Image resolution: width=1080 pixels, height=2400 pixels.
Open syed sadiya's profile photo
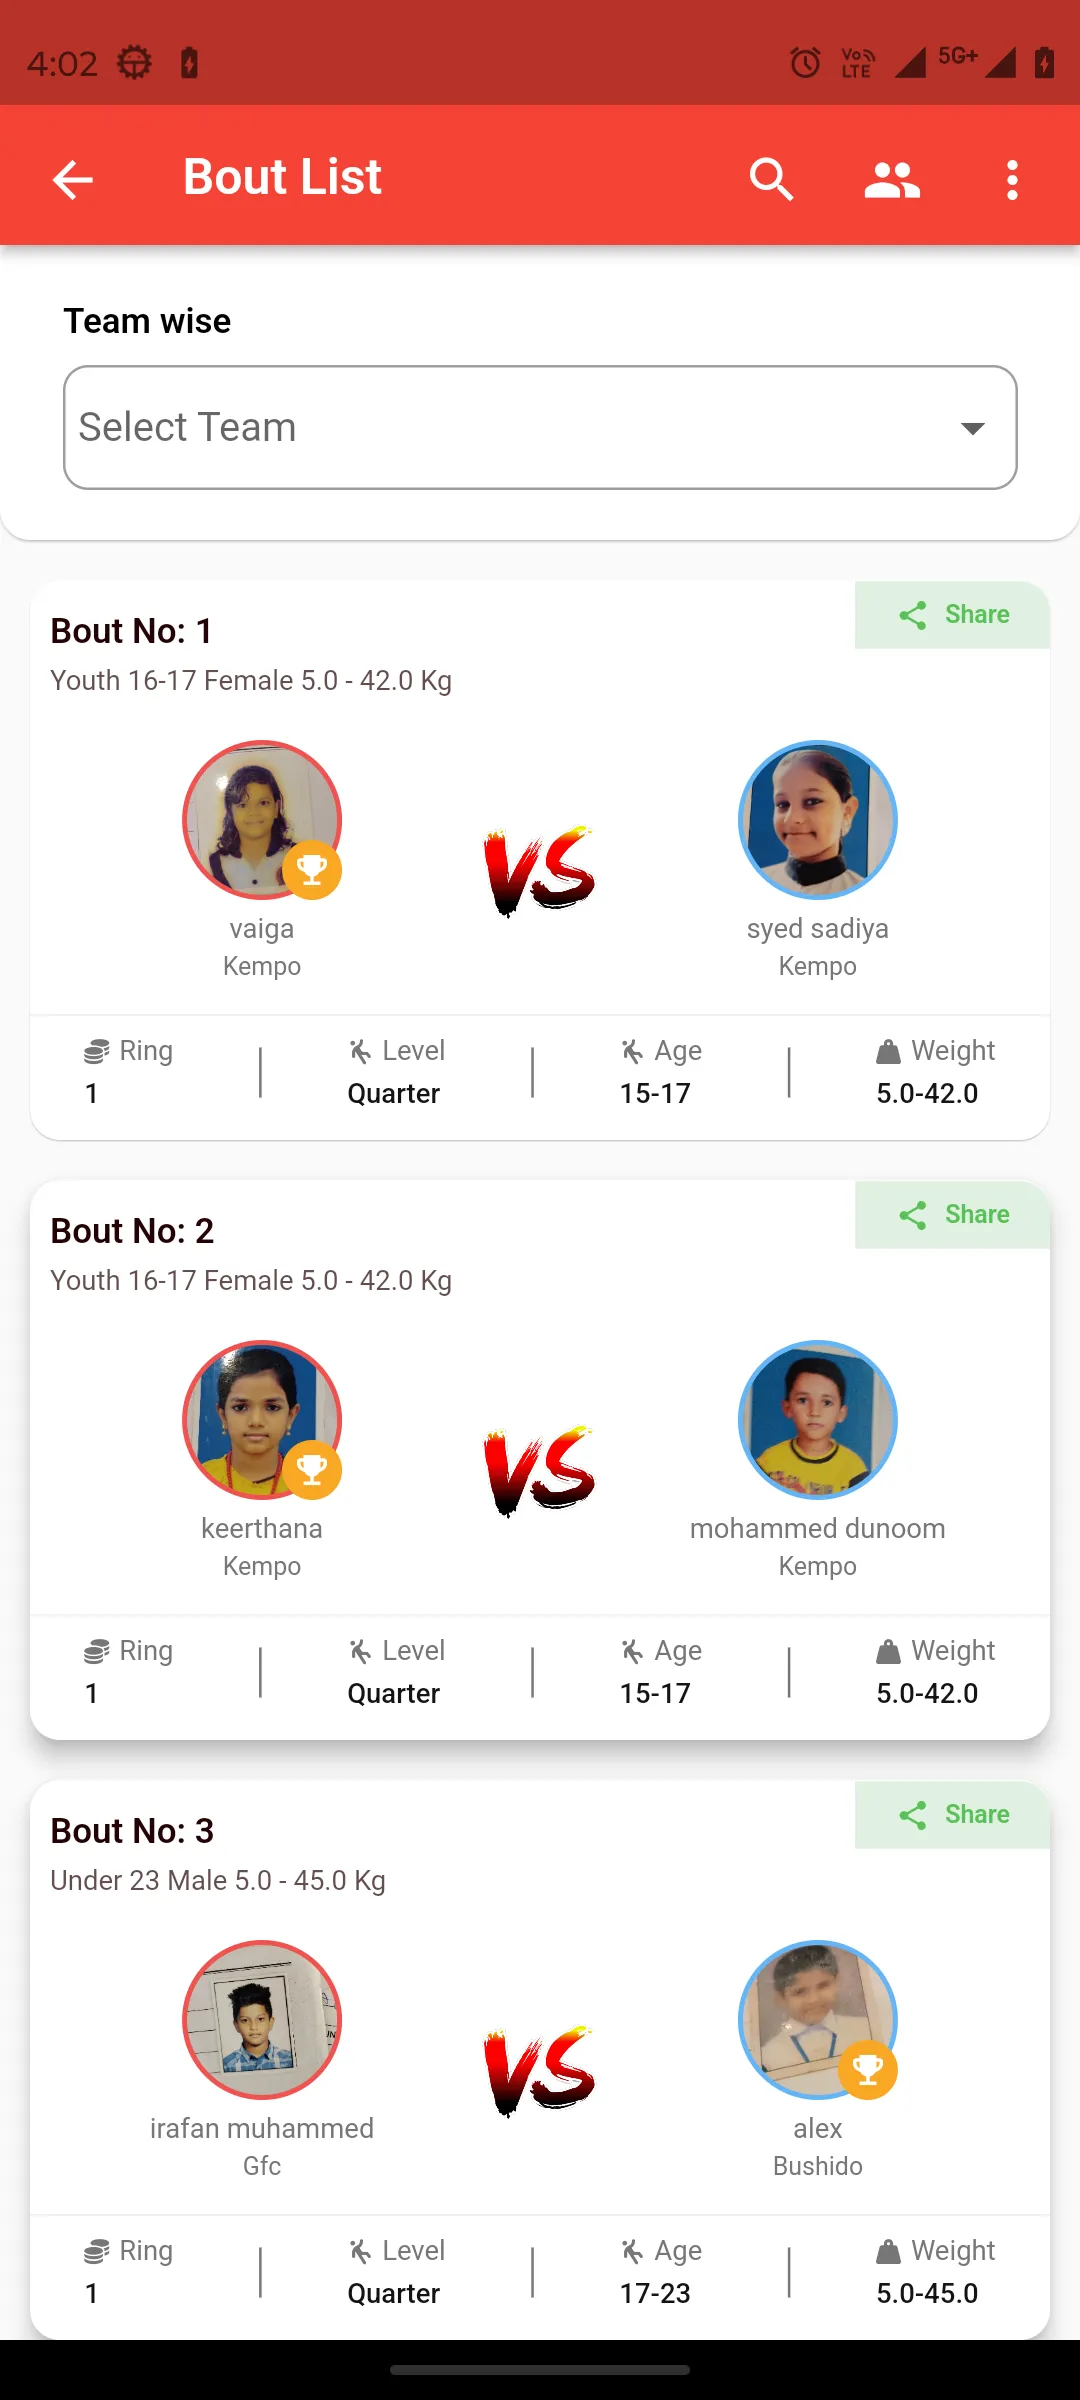(x=818, y=820)
